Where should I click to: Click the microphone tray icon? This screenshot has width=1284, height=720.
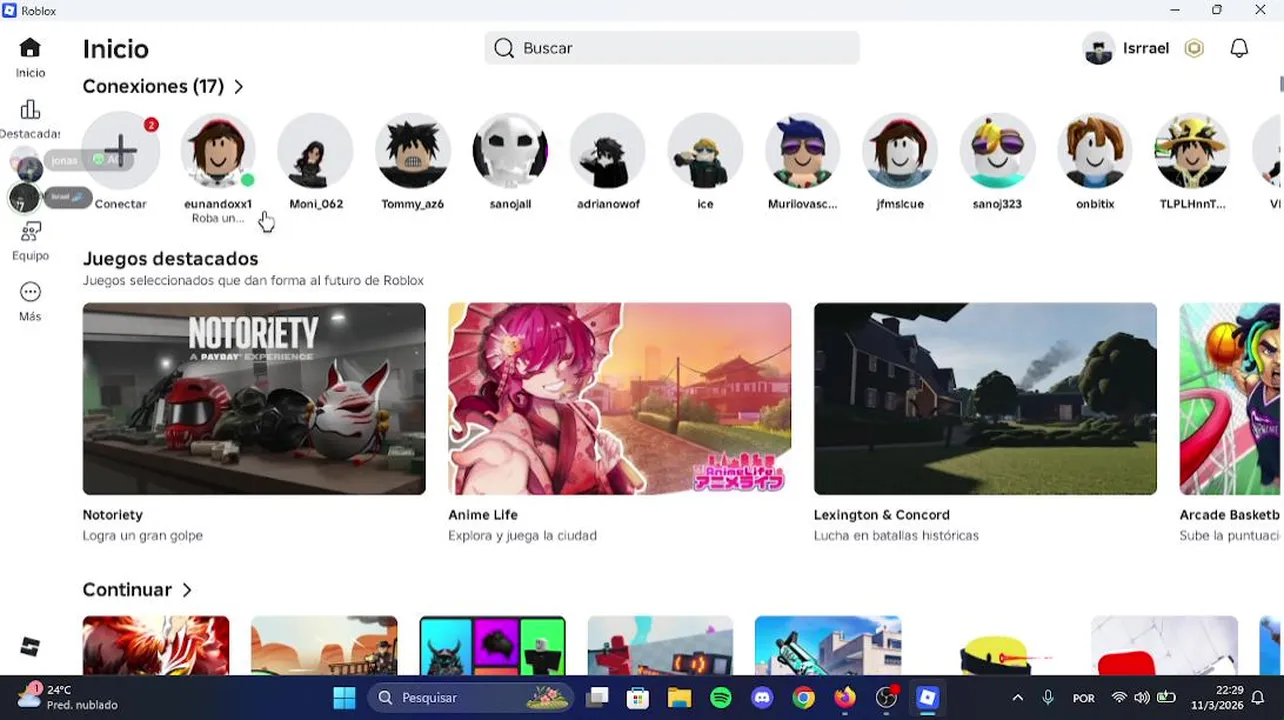(x=1048, y=698)
